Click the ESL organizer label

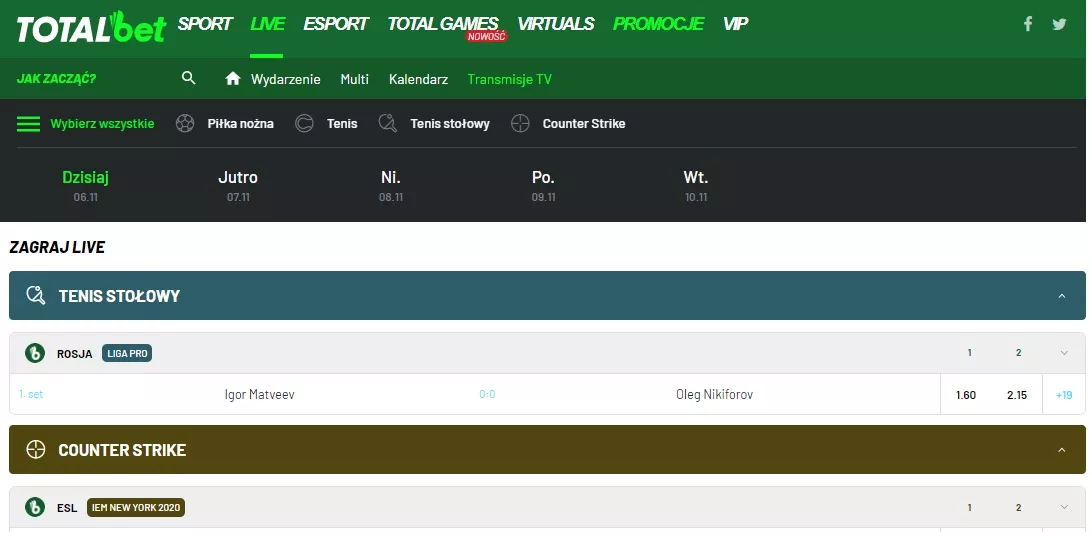pos(67,507)
